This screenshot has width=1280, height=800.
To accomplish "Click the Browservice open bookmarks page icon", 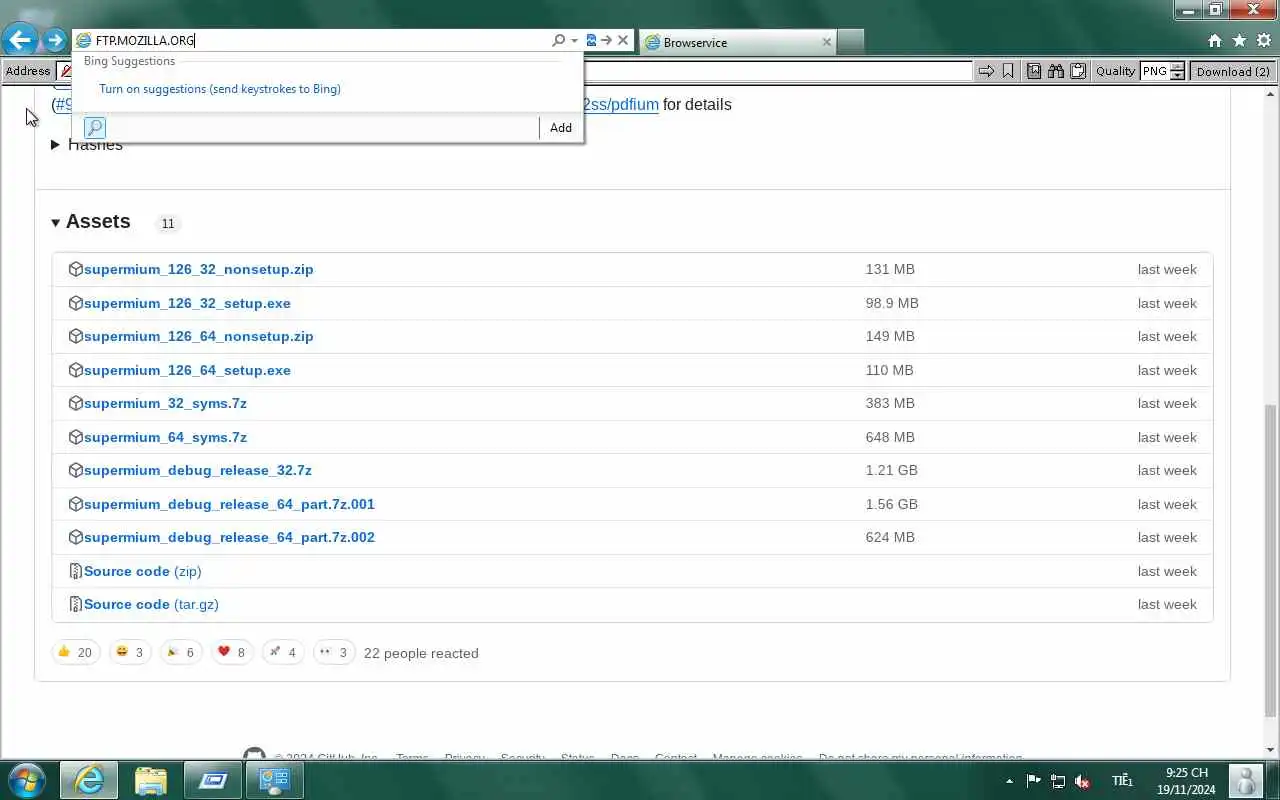I will (1034, 71).
